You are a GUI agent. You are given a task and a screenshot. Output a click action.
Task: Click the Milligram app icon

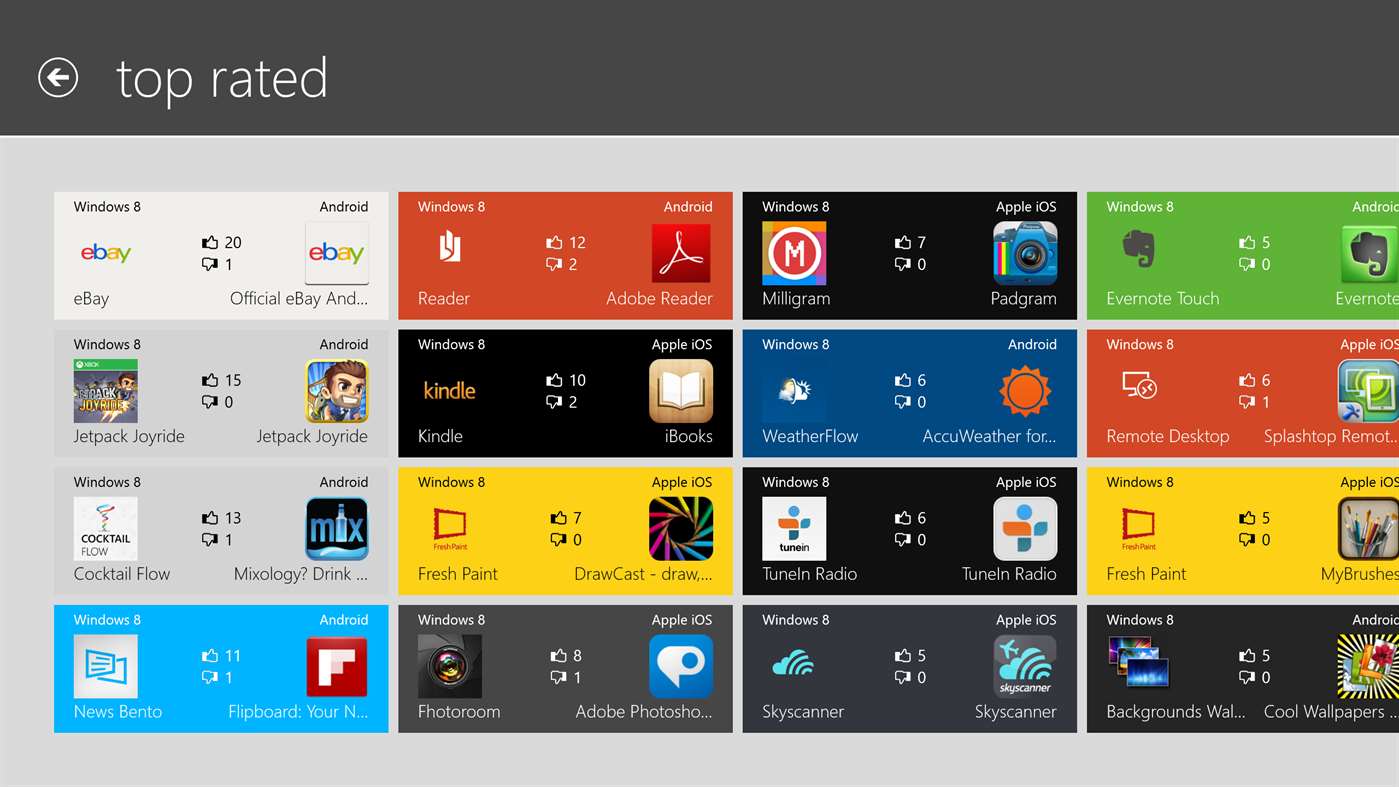[x=794, y=254]
